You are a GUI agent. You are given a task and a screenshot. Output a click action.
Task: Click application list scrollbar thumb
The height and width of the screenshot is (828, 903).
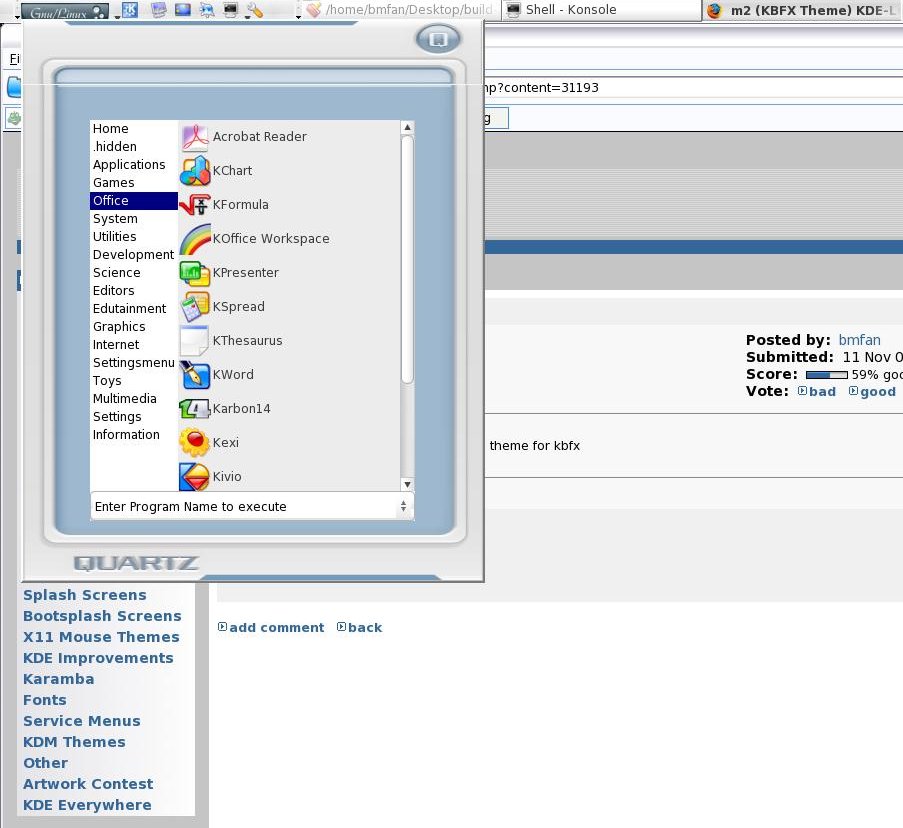[x=407, y=259]
